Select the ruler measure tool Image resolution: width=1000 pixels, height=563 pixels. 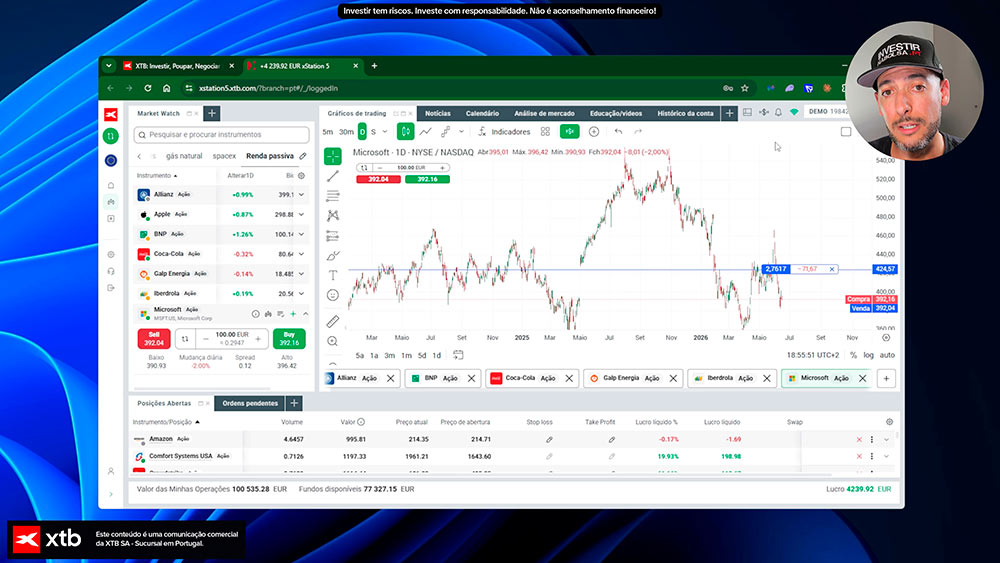333,321
